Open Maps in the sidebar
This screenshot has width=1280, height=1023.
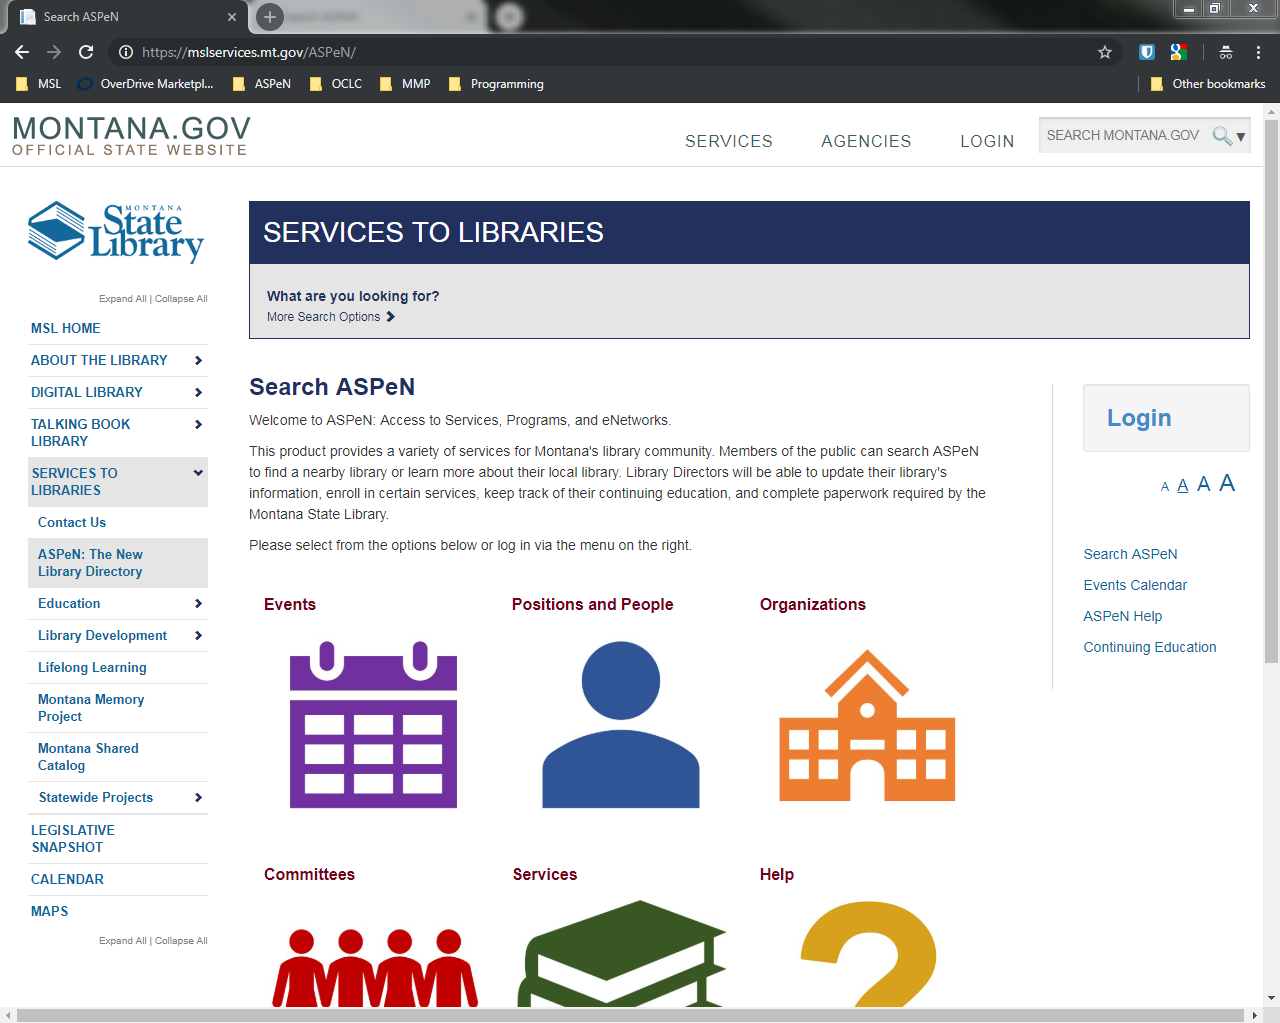pos(50,911)
